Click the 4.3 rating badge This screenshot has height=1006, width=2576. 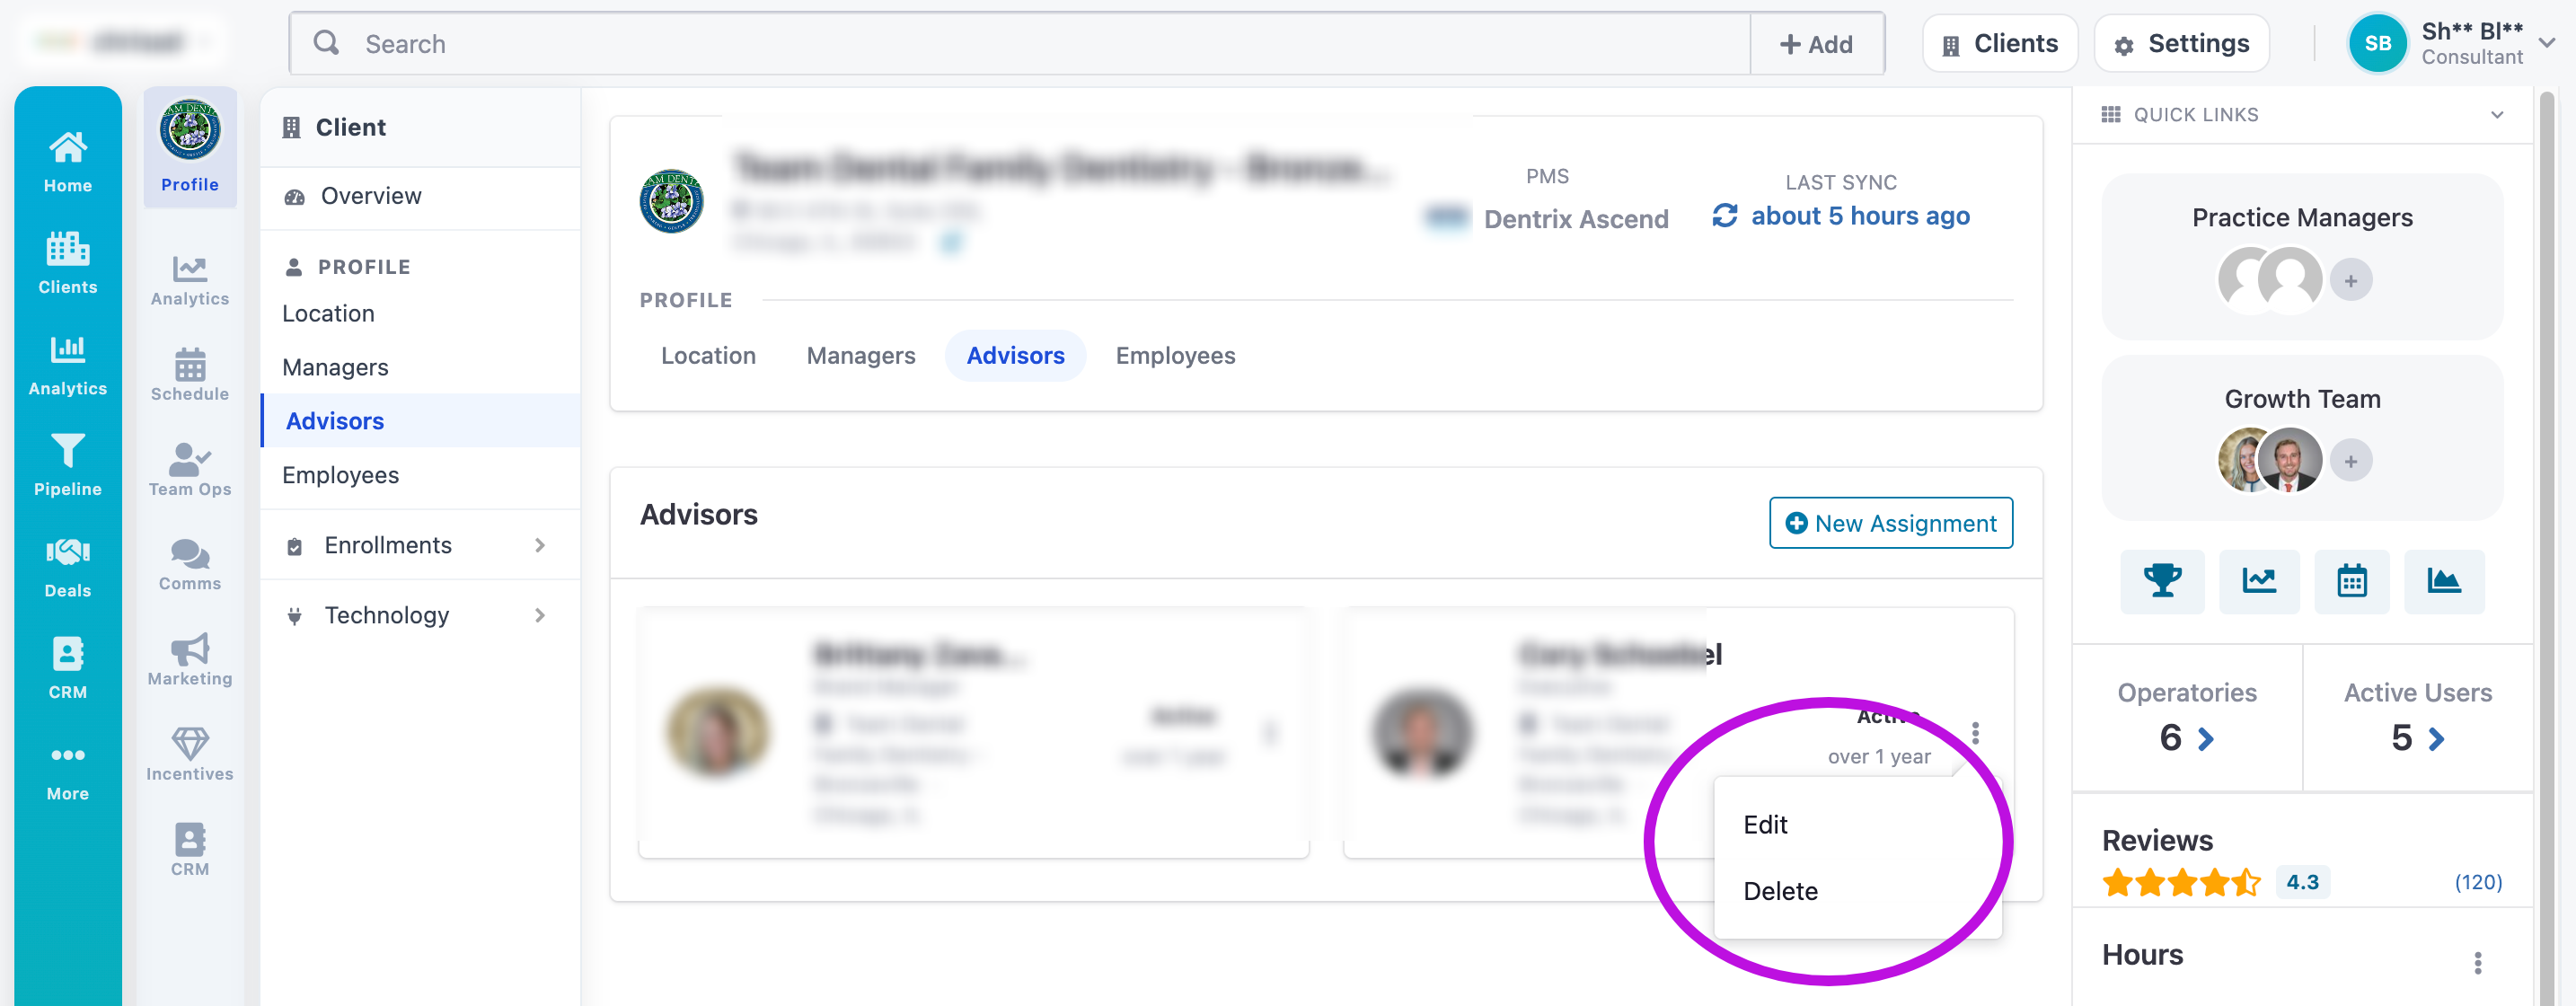click(2301, 882)
